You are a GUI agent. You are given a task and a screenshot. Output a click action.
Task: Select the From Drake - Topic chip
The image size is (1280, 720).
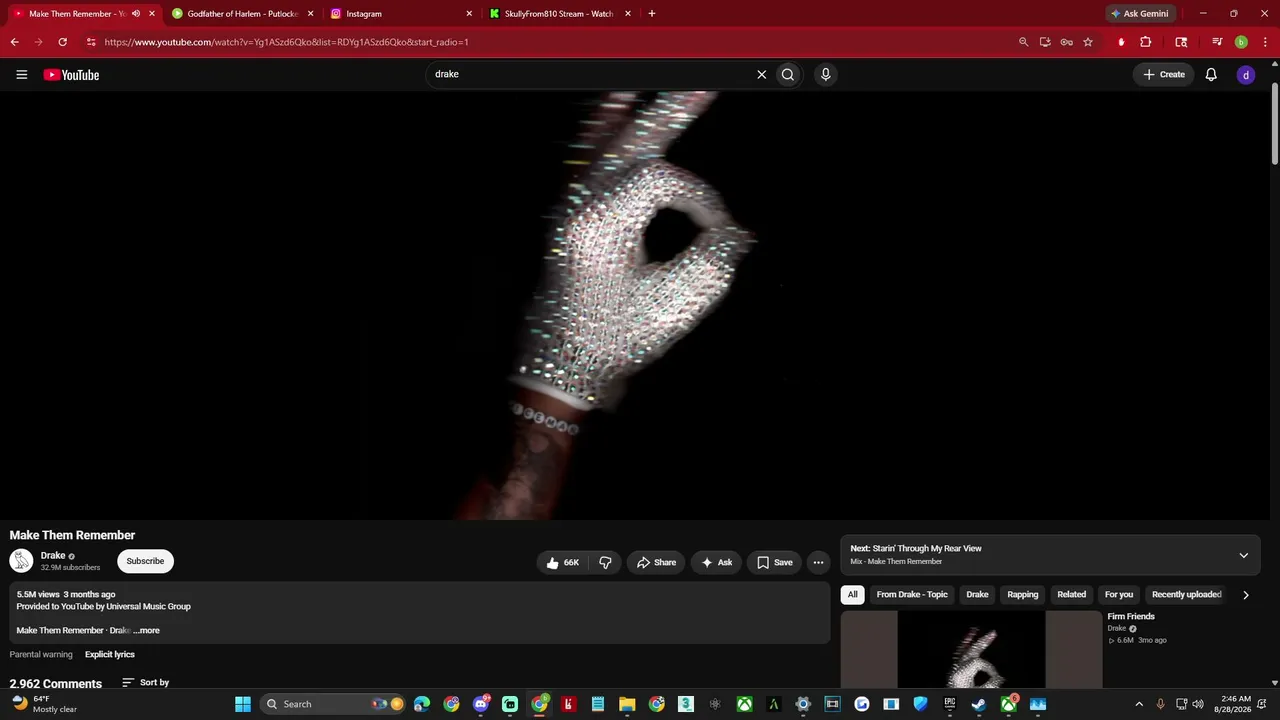coord(912,595)
